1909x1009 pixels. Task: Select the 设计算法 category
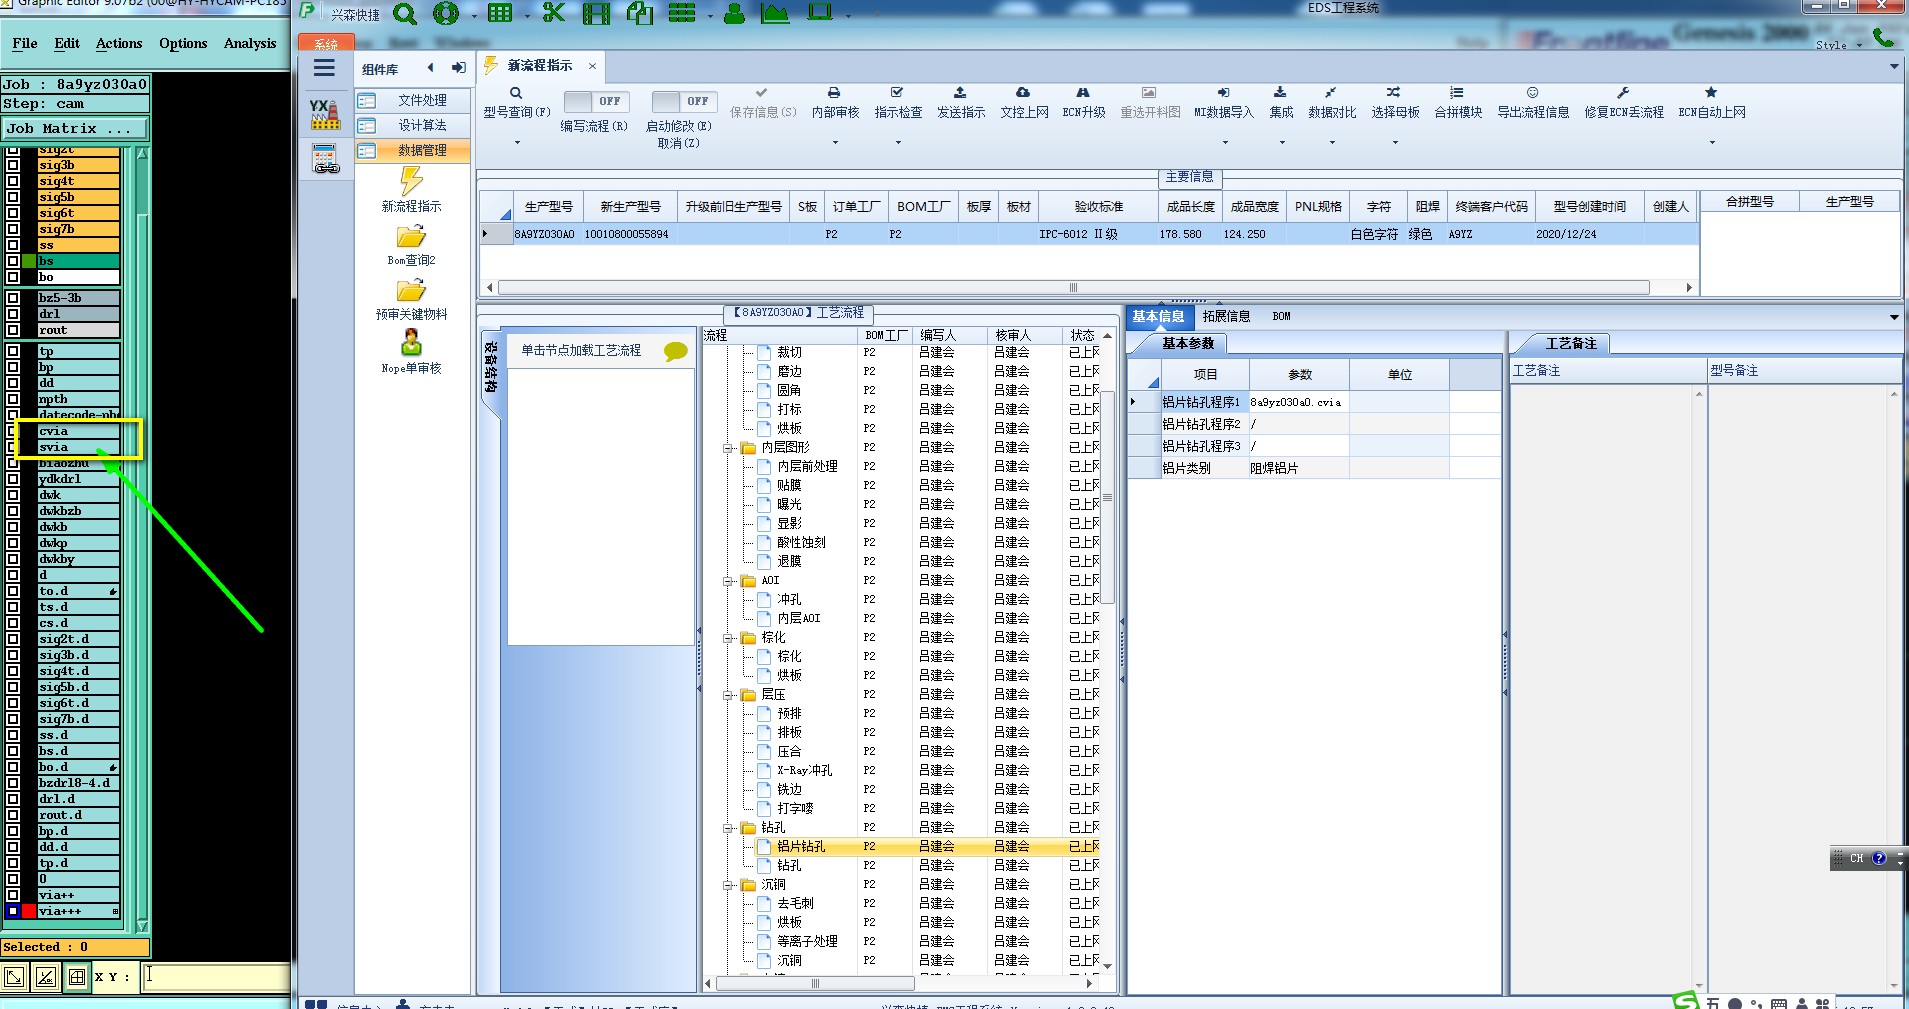point(412,125)
